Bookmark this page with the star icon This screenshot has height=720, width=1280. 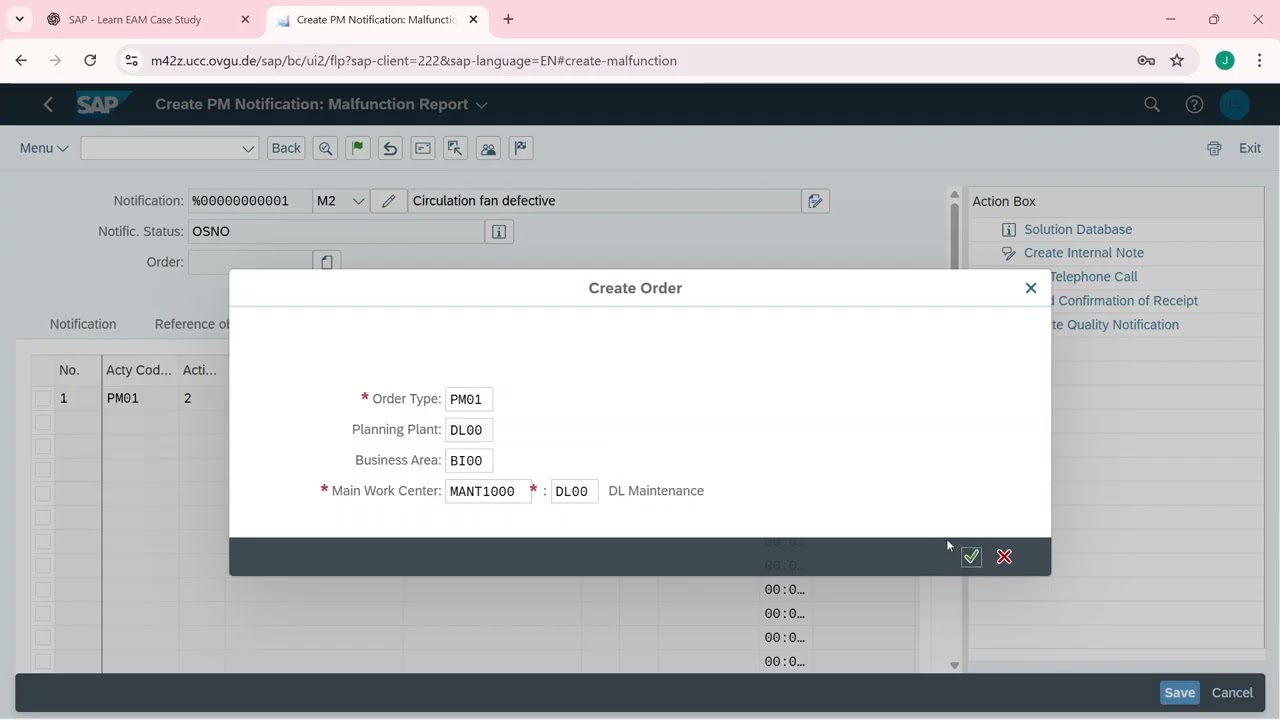[x=1177, y=60]
